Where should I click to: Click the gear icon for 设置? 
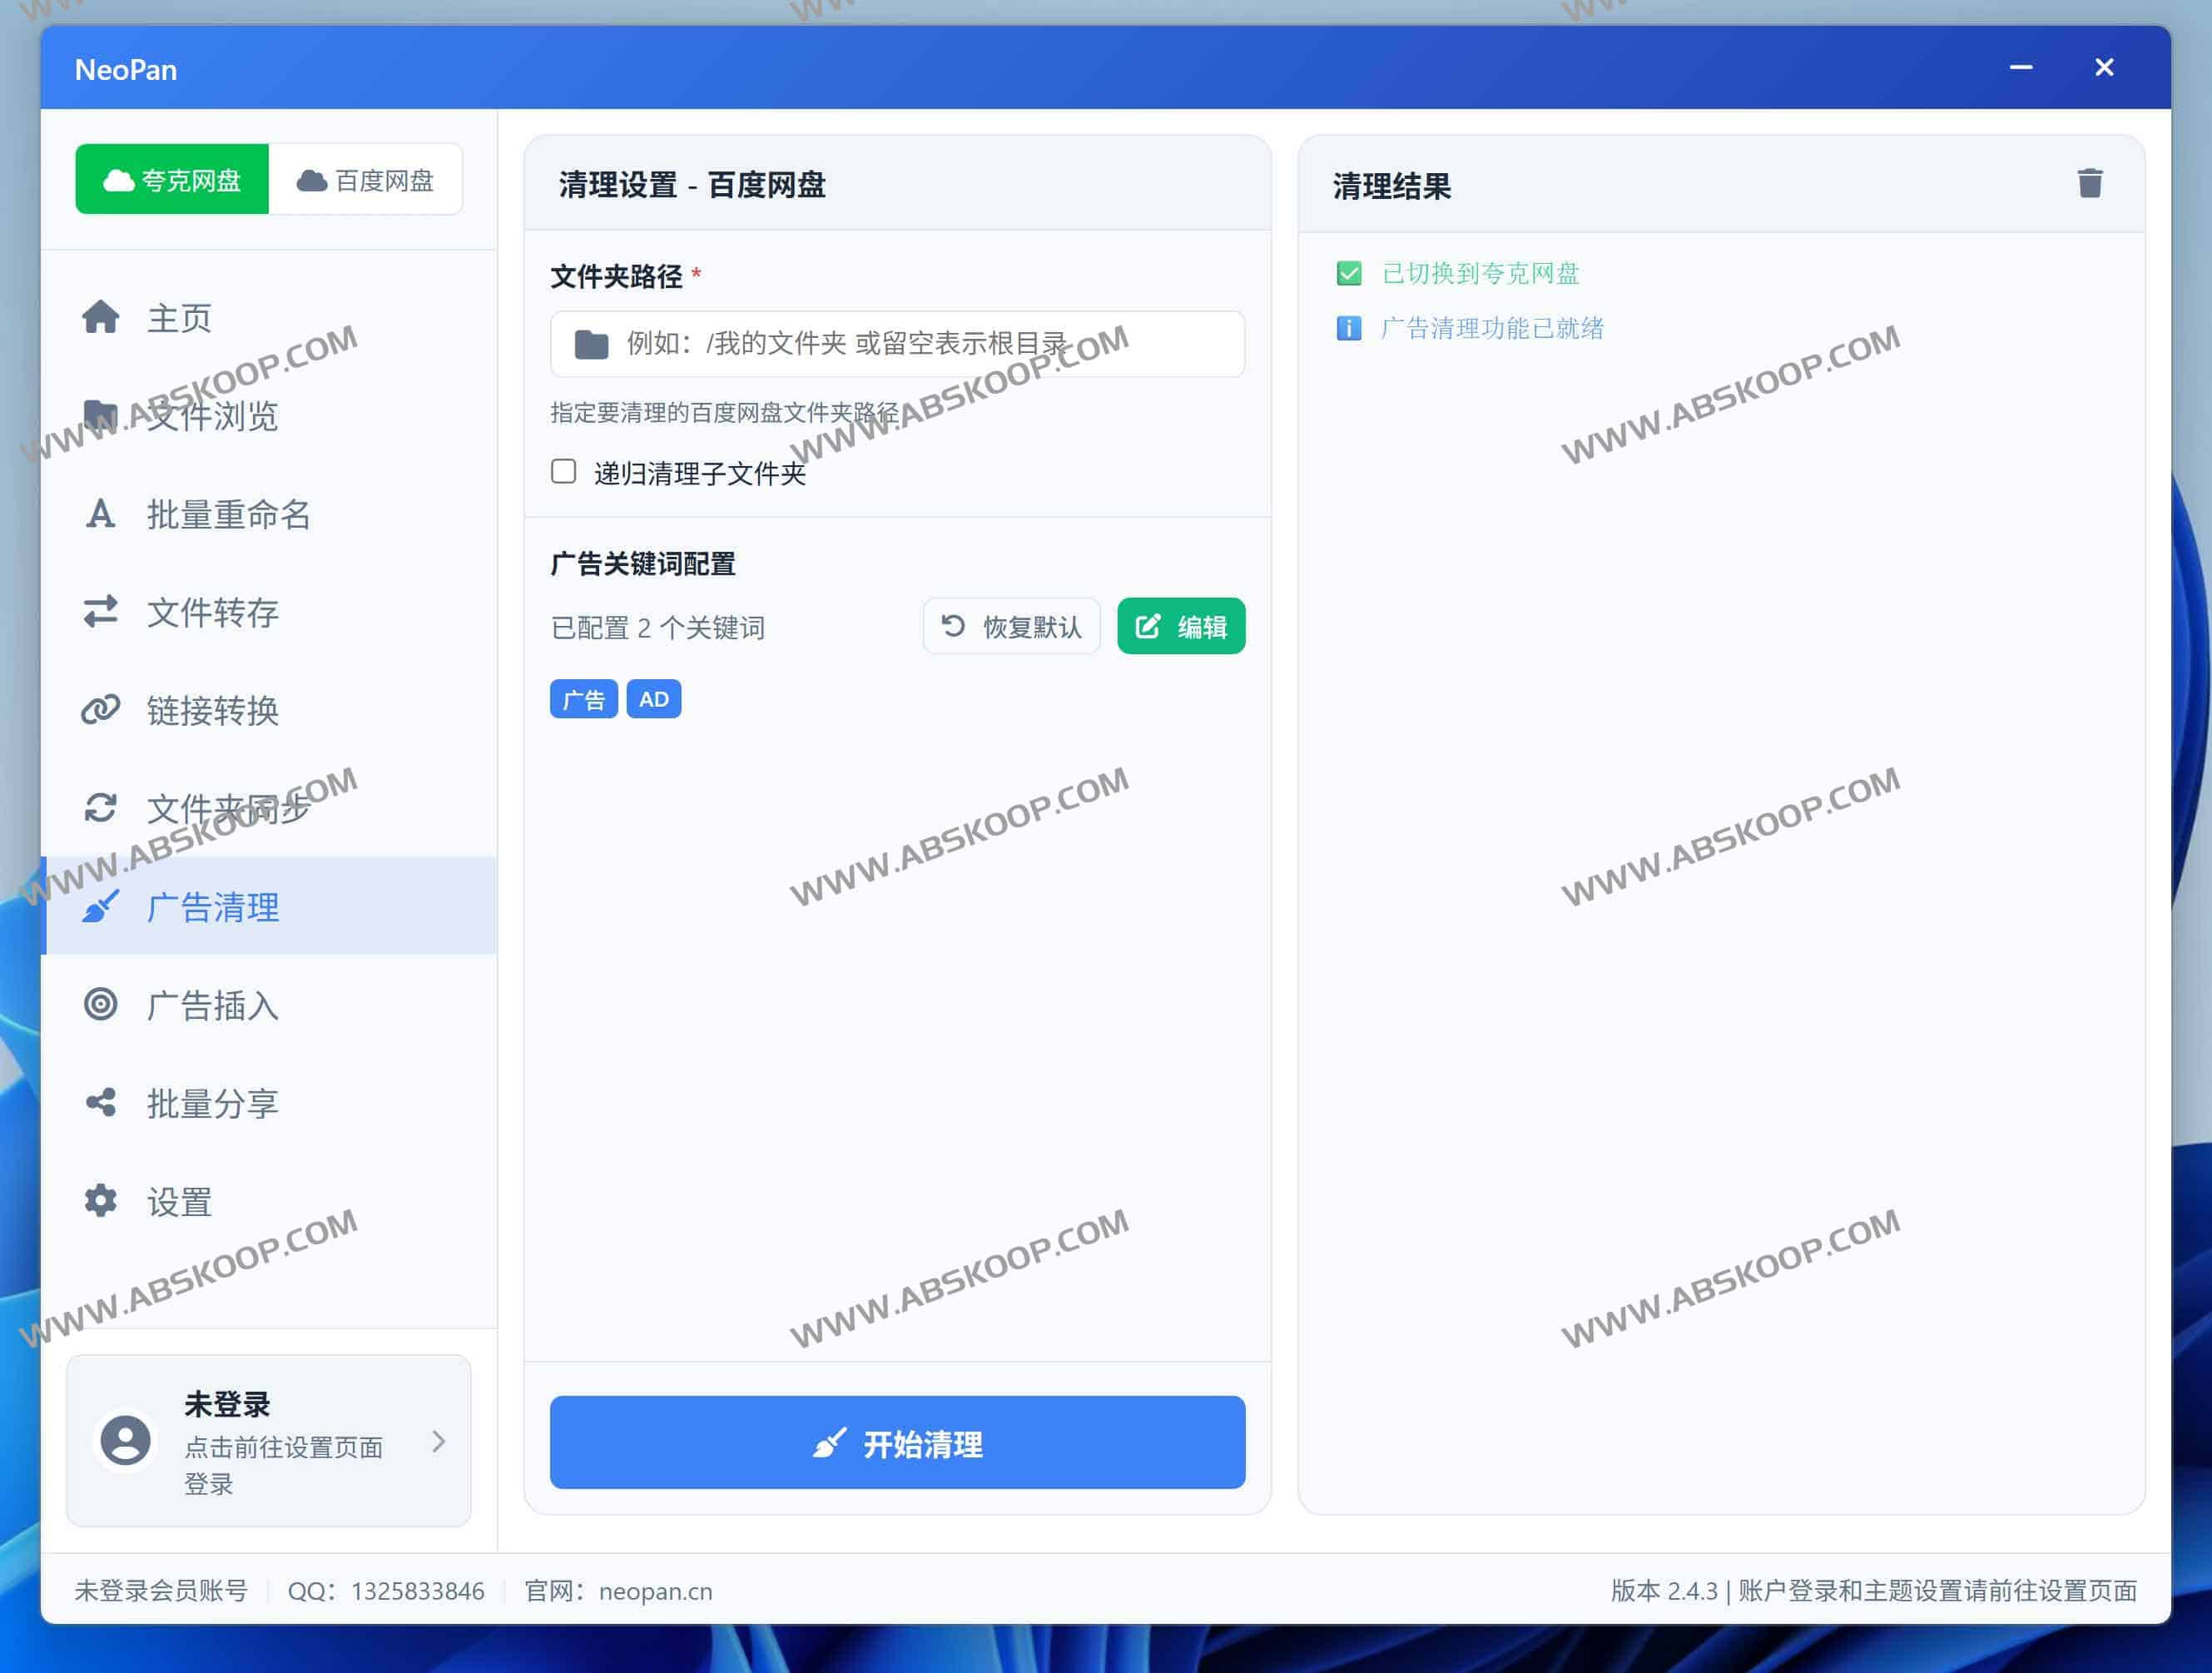point(100,1200)
